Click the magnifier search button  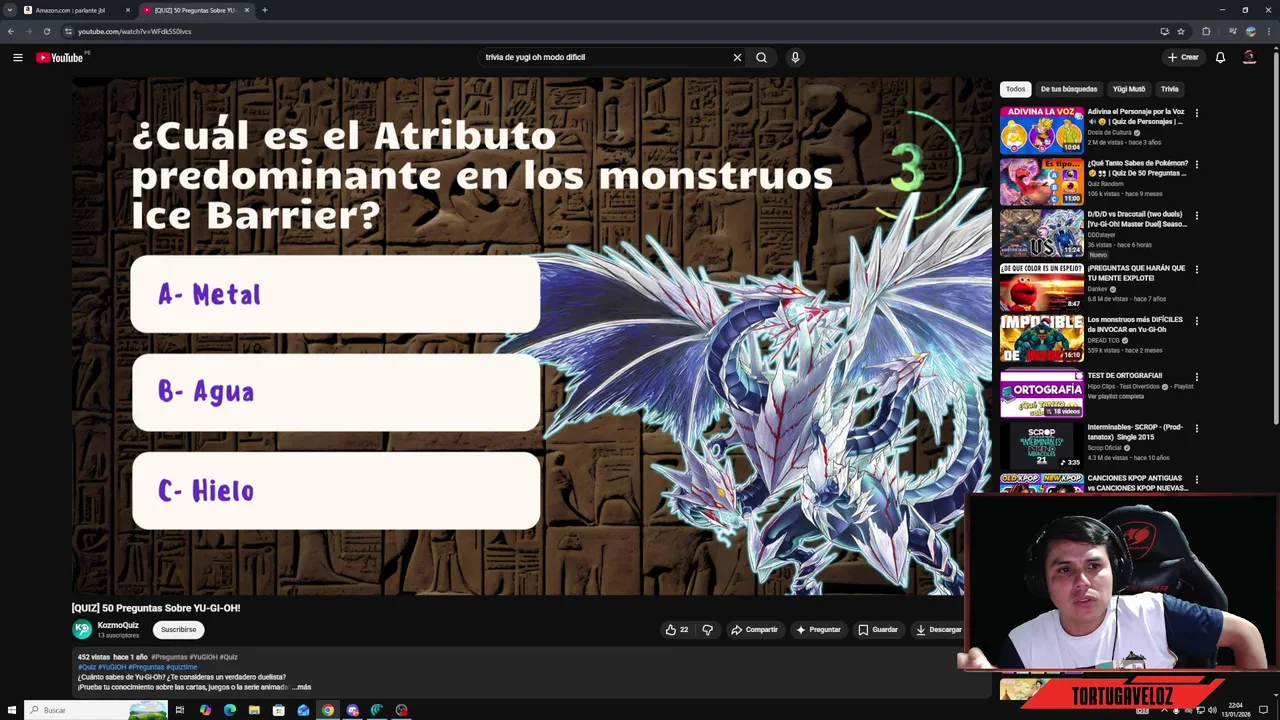pyautogui.click(x=761, y=57)
